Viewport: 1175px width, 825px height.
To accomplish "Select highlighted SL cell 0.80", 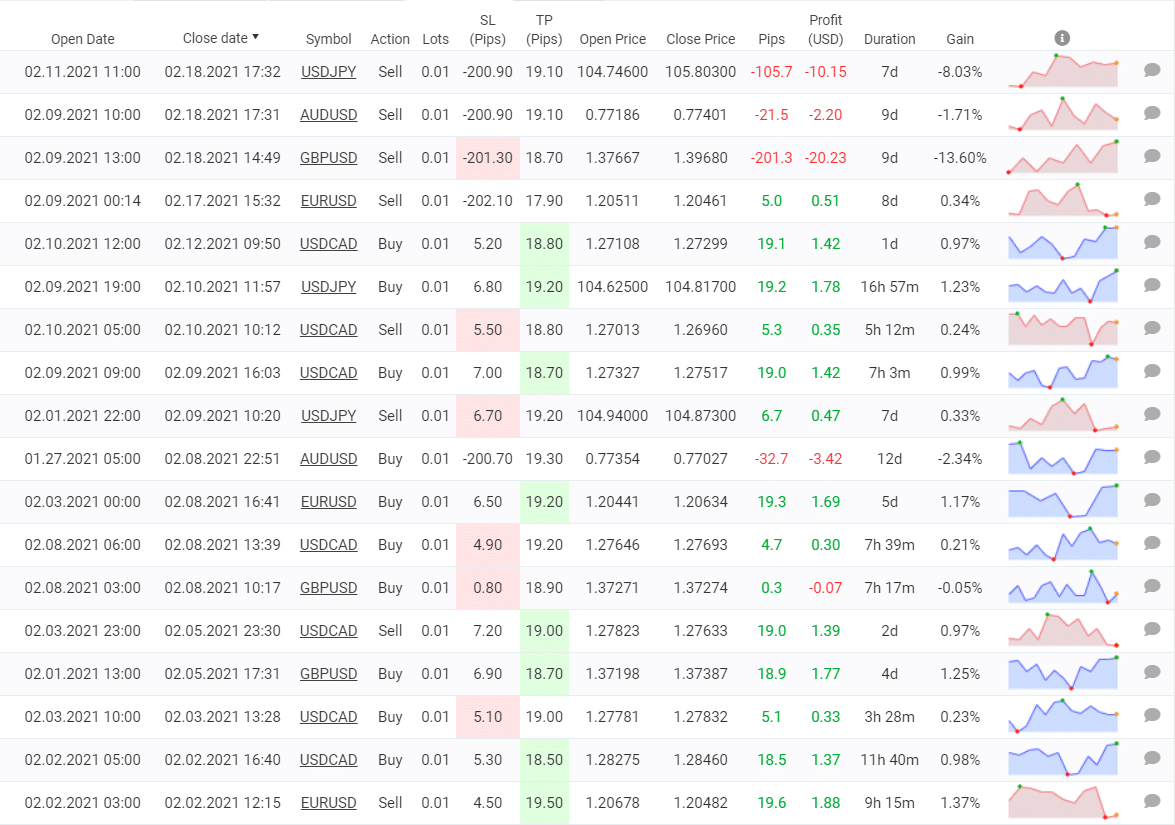I will (488, 588).
